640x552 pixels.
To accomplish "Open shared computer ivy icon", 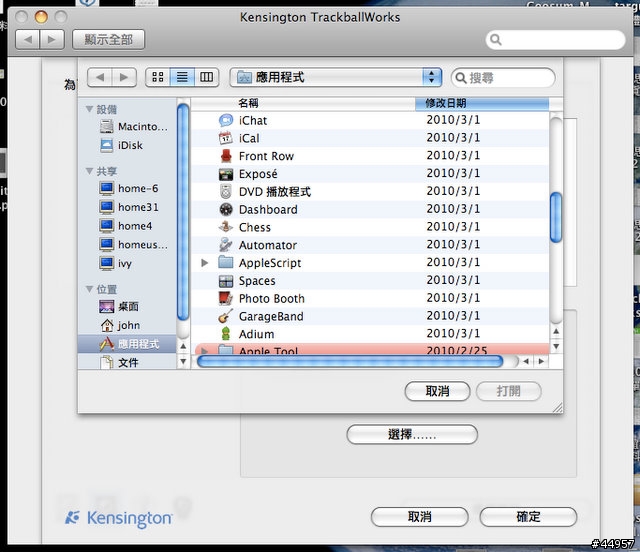I will coord(107,263).
